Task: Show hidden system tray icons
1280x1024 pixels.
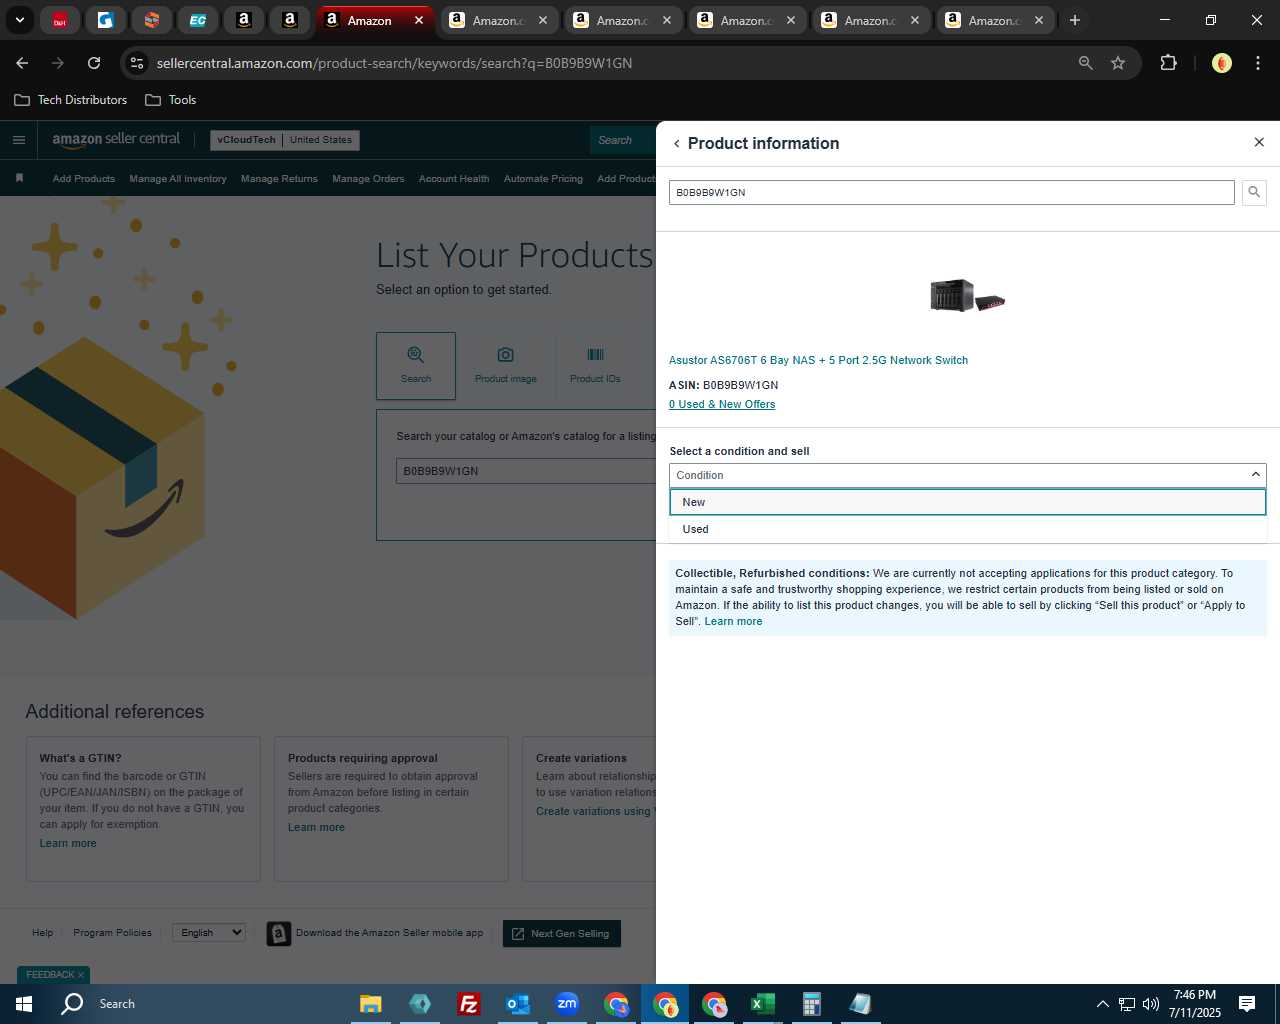Action: (x=1102, y=1004)
